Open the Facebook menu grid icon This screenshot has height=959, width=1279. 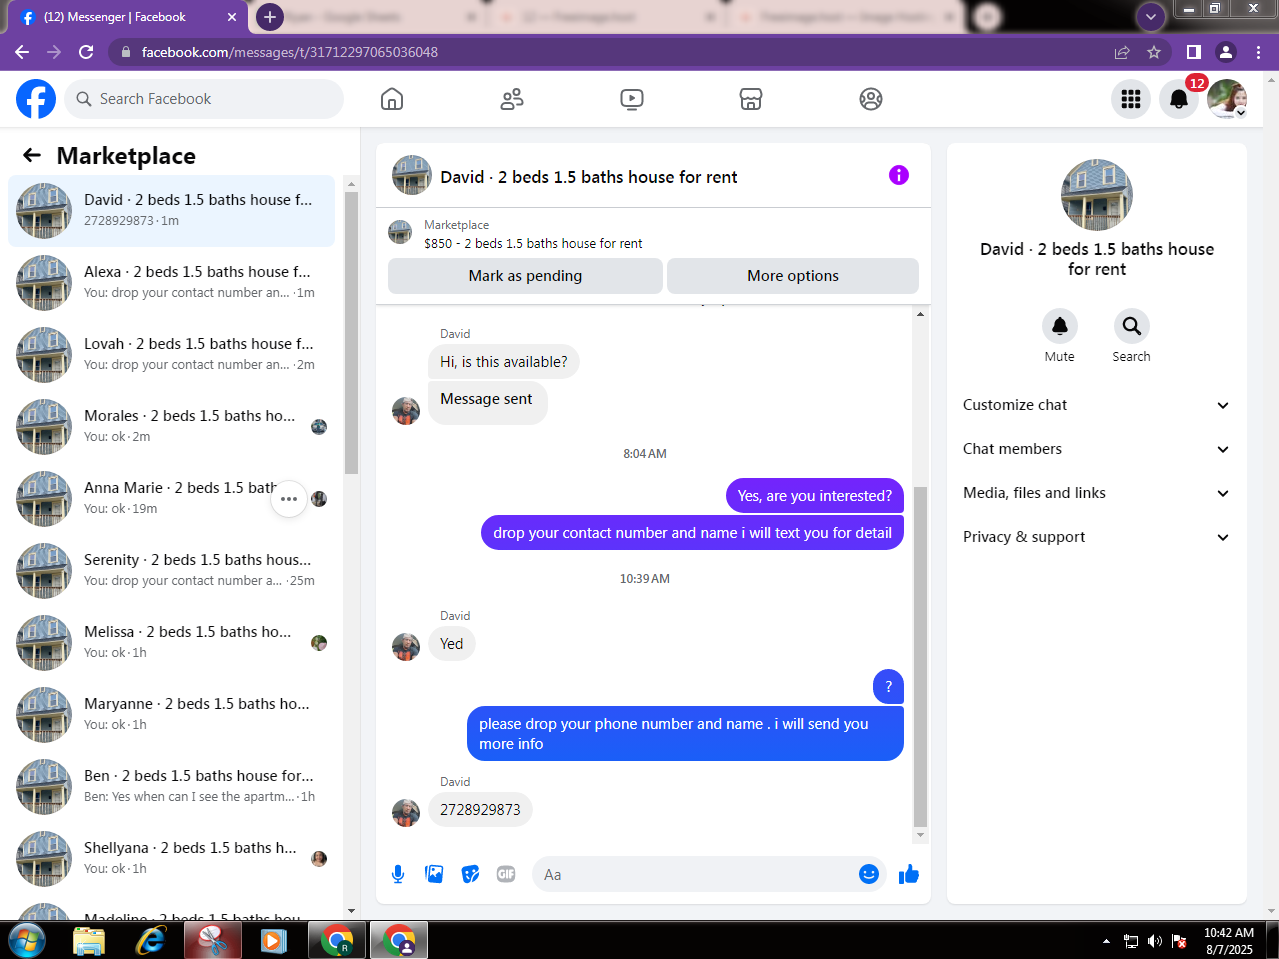pos(1131,99)
